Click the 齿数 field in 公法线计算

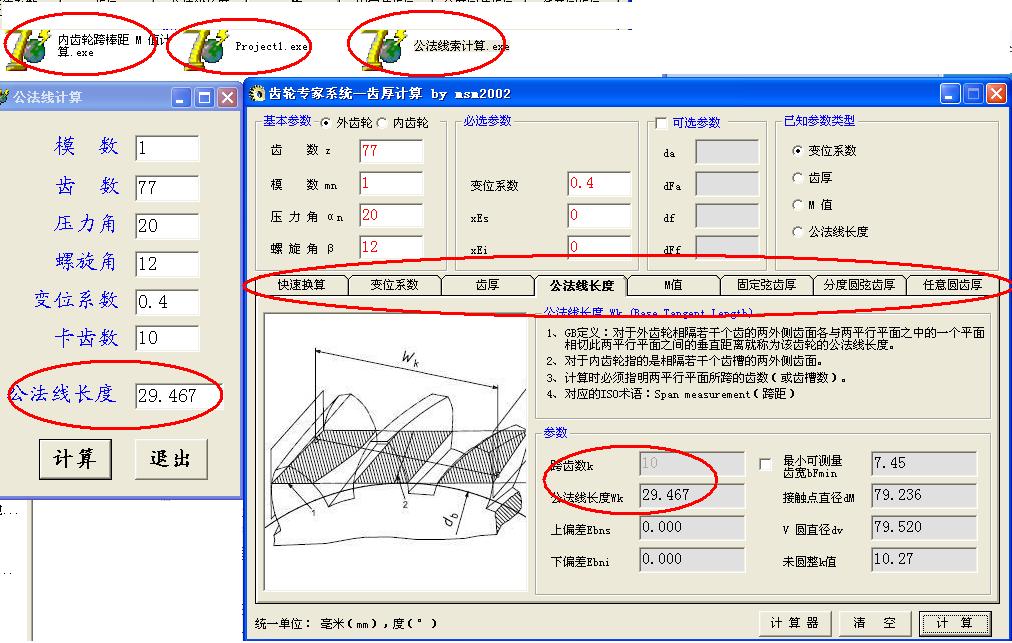click(167, 188)
